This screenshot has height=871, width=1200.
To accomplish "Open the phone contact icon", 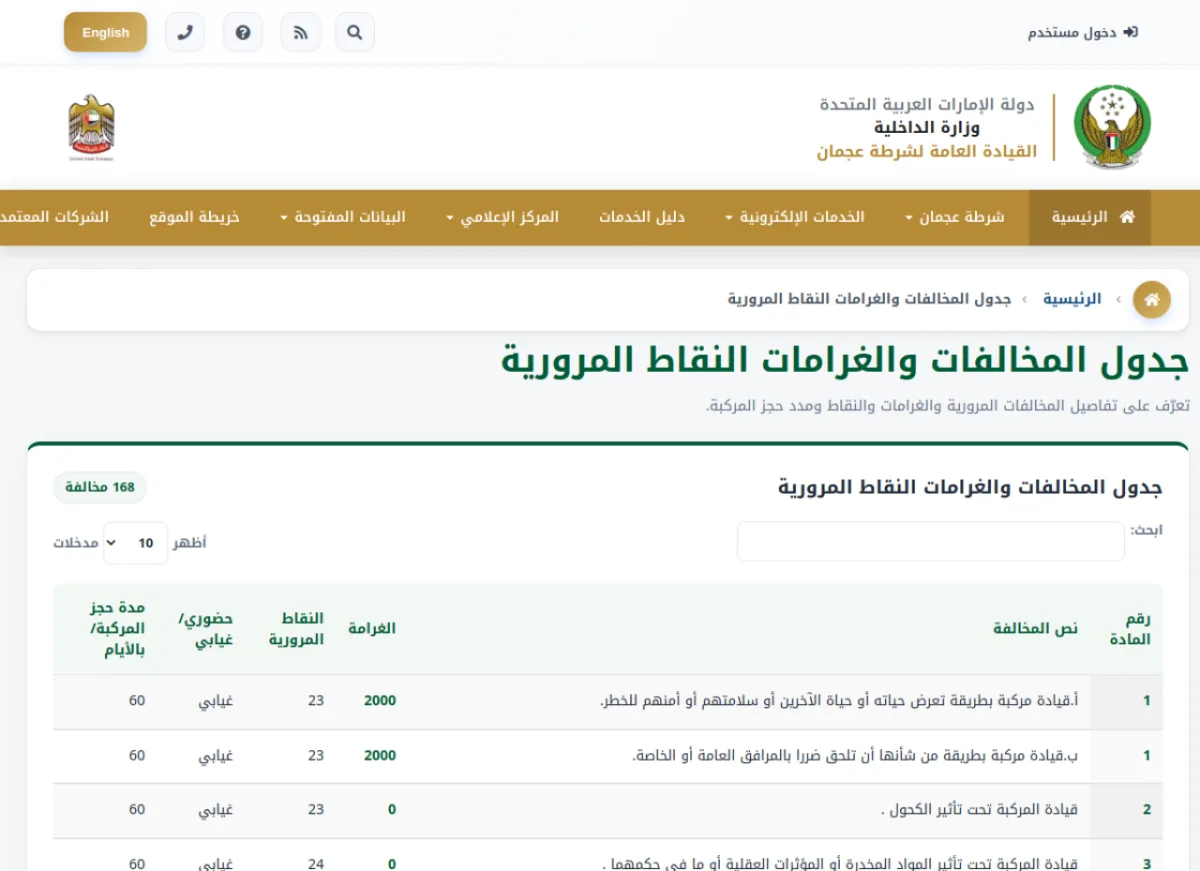I will (x=185, y=32).
